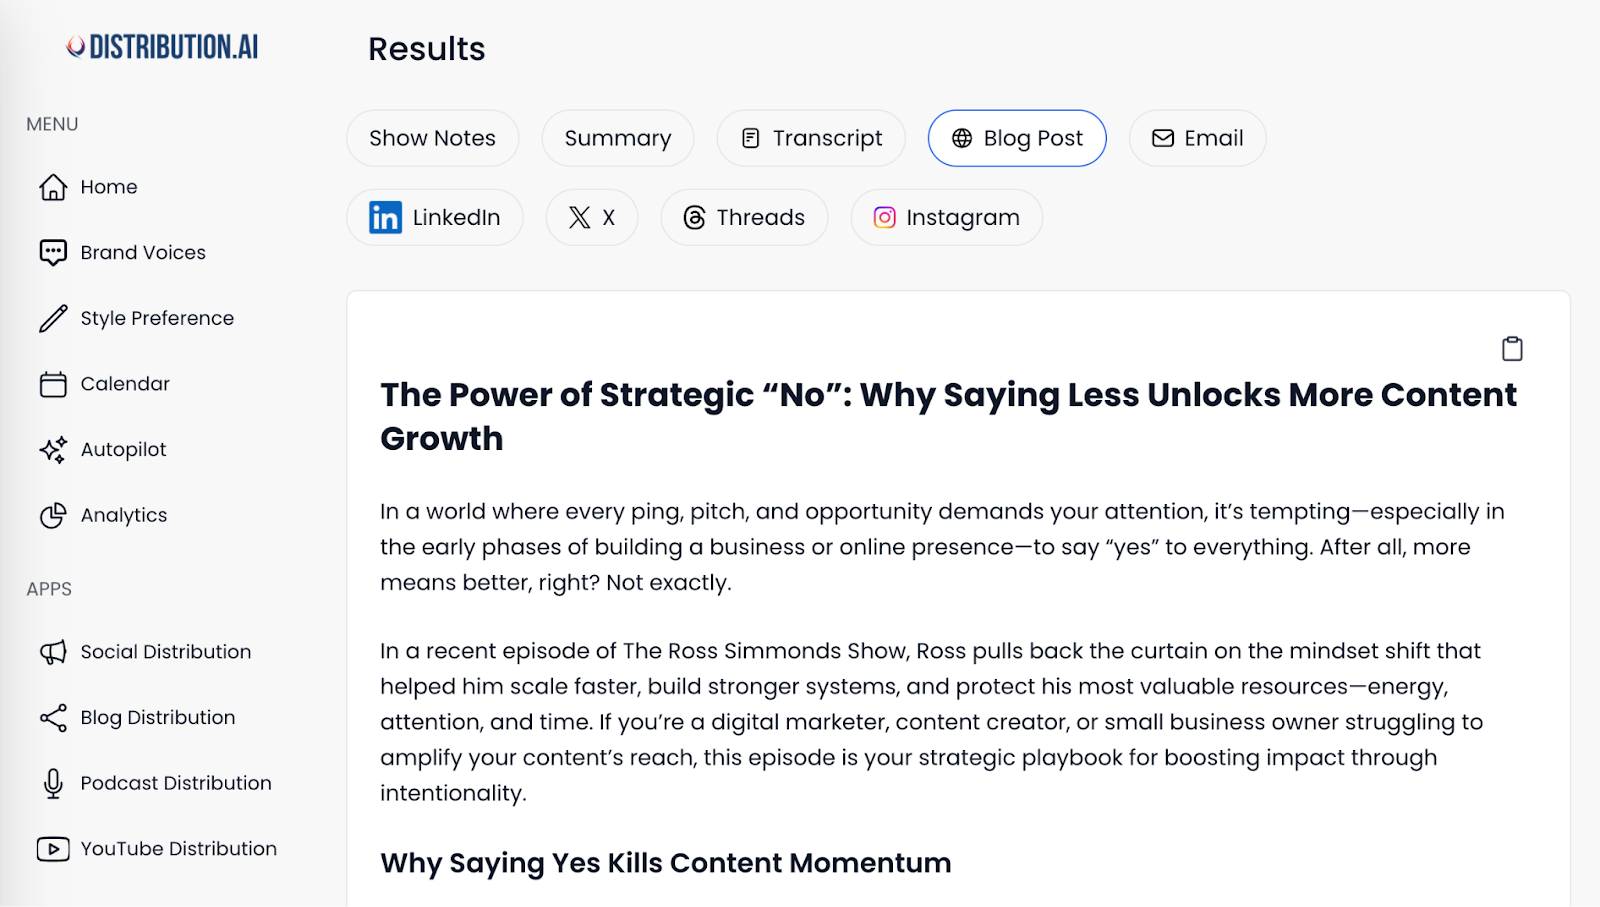
Task: Select the Social Distribution megaphone icon
Action: pos(52,651)
